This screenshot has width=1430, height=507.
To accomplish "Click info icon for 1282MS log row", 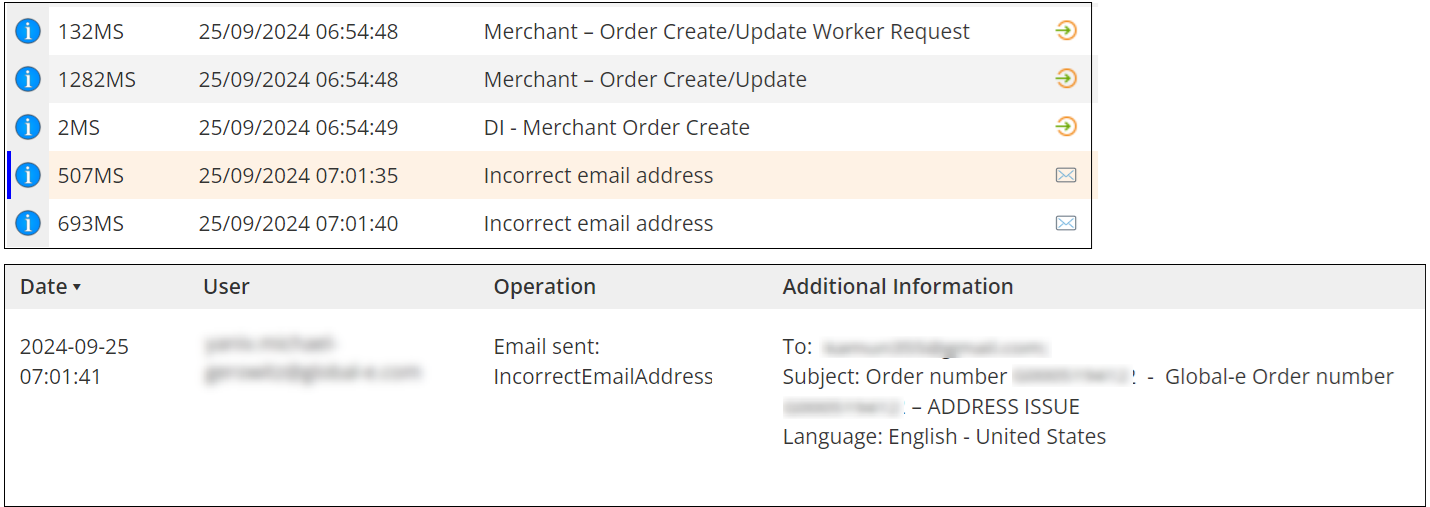I will [28, 79].
